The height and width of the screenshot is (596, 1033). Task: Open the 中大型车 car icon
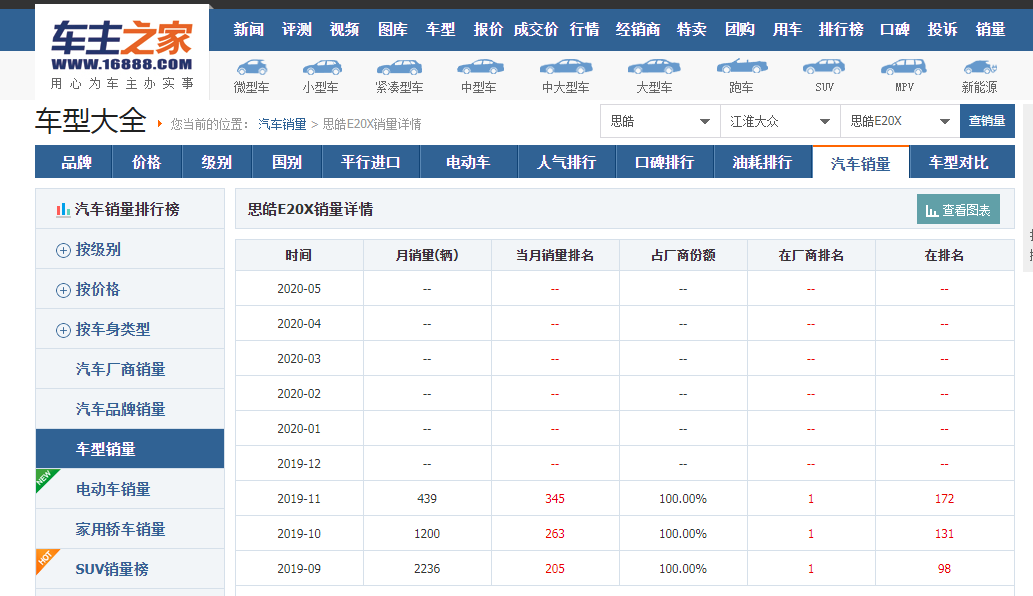(x=566, y=67)
